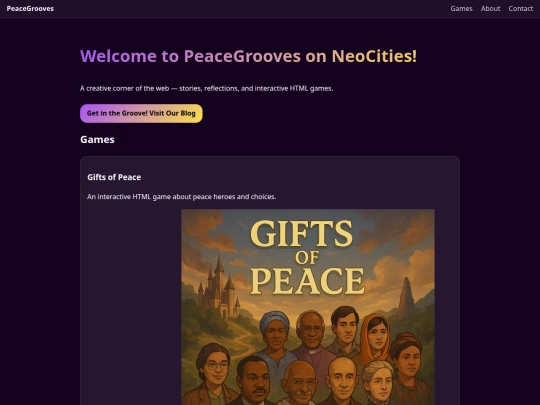Open the Games navigation link
The height and width of the screenshot is (405, 540).
461,9
